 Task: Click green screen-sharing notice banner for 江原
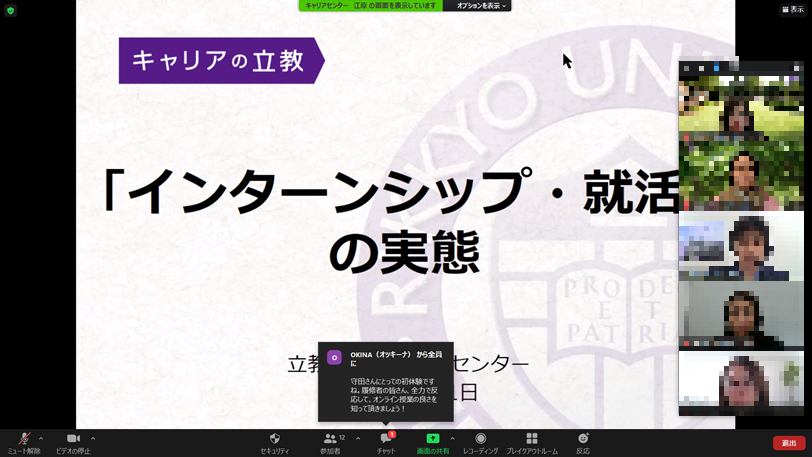[371, 6]
